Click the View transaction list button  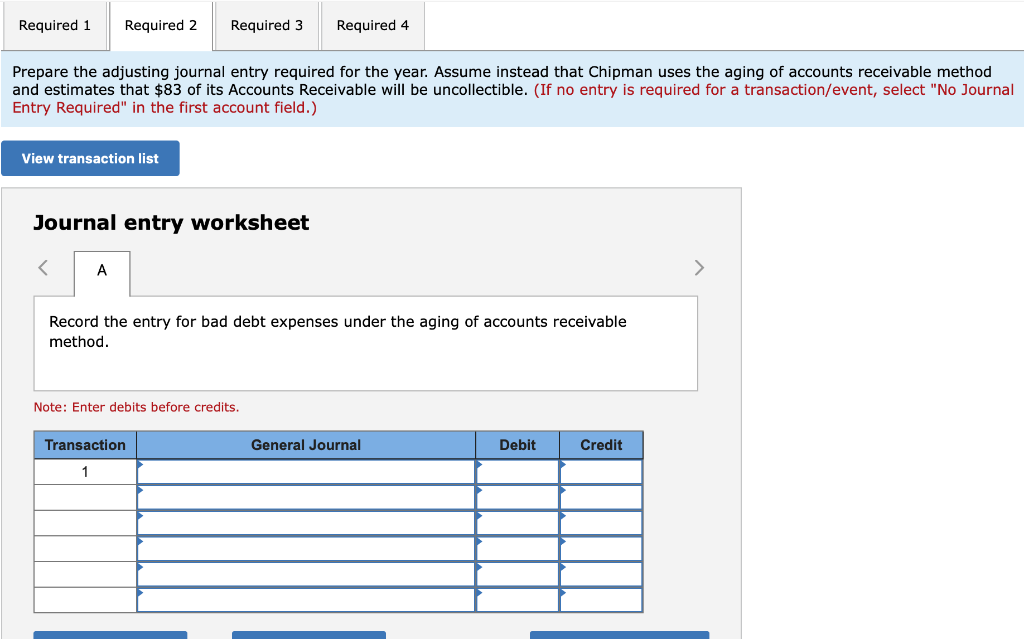click(x=90, y=158)
